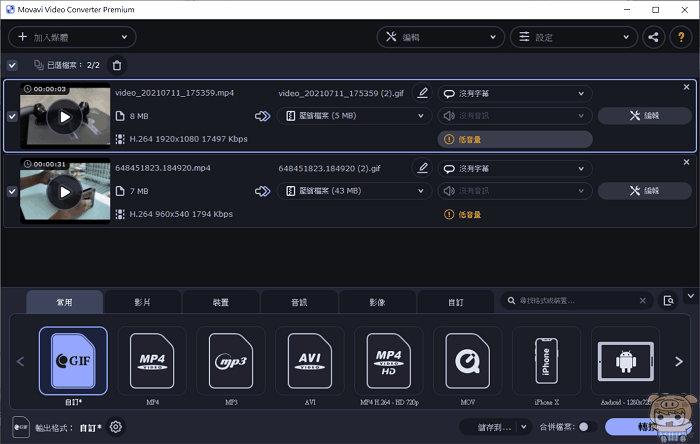Screen dimensions: 700x444
Task: Expand the save-to folder dropdown arrow
Action: pyautogui.click(x=524, y=427)
